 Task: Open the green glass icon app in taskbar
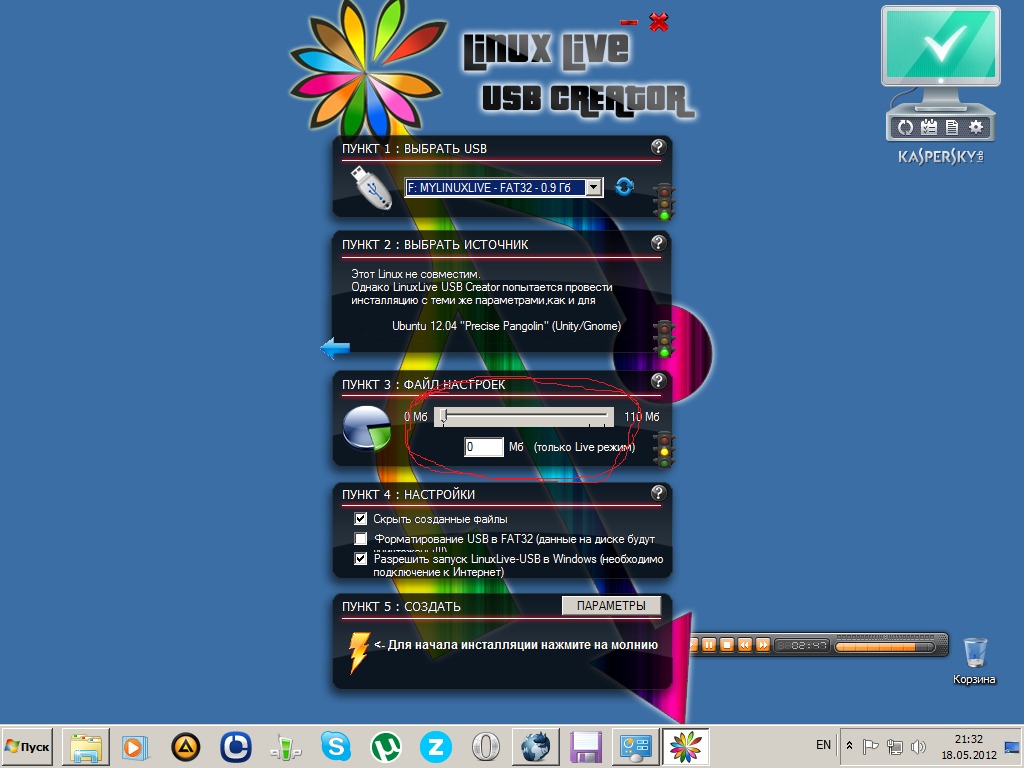pos(285,746)
